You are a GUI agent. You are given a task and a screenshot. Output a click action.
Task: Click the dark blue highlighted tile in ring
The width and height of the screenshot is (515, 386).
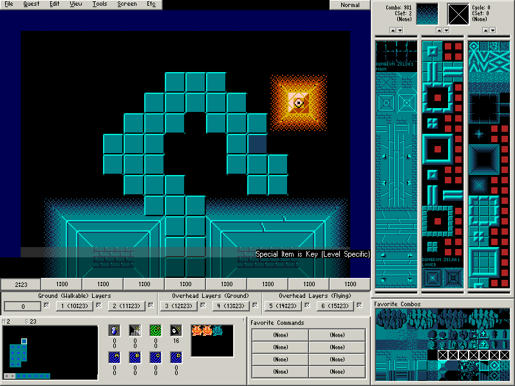coord(257,144)
